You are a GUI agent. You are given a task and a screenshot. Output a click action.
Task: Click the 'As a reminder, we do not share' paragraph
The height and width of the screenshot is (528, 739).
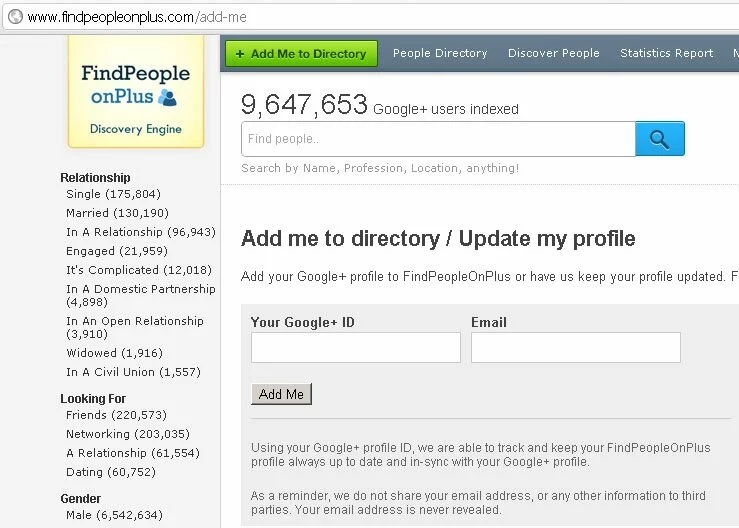(x=478, y=503)
